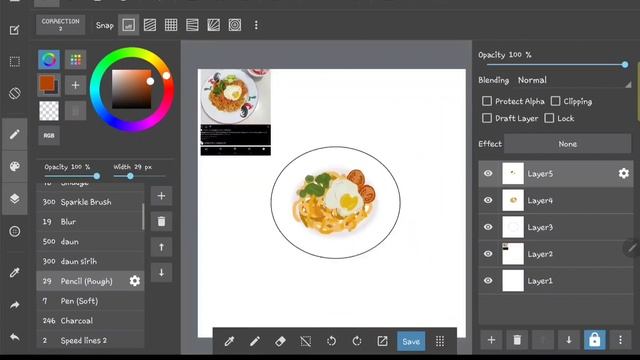This screenshot has width=640, height=360.
Task: Rotate canvas right in bottom toolbar
Action: pyautogui.click(x=357, y=341)
